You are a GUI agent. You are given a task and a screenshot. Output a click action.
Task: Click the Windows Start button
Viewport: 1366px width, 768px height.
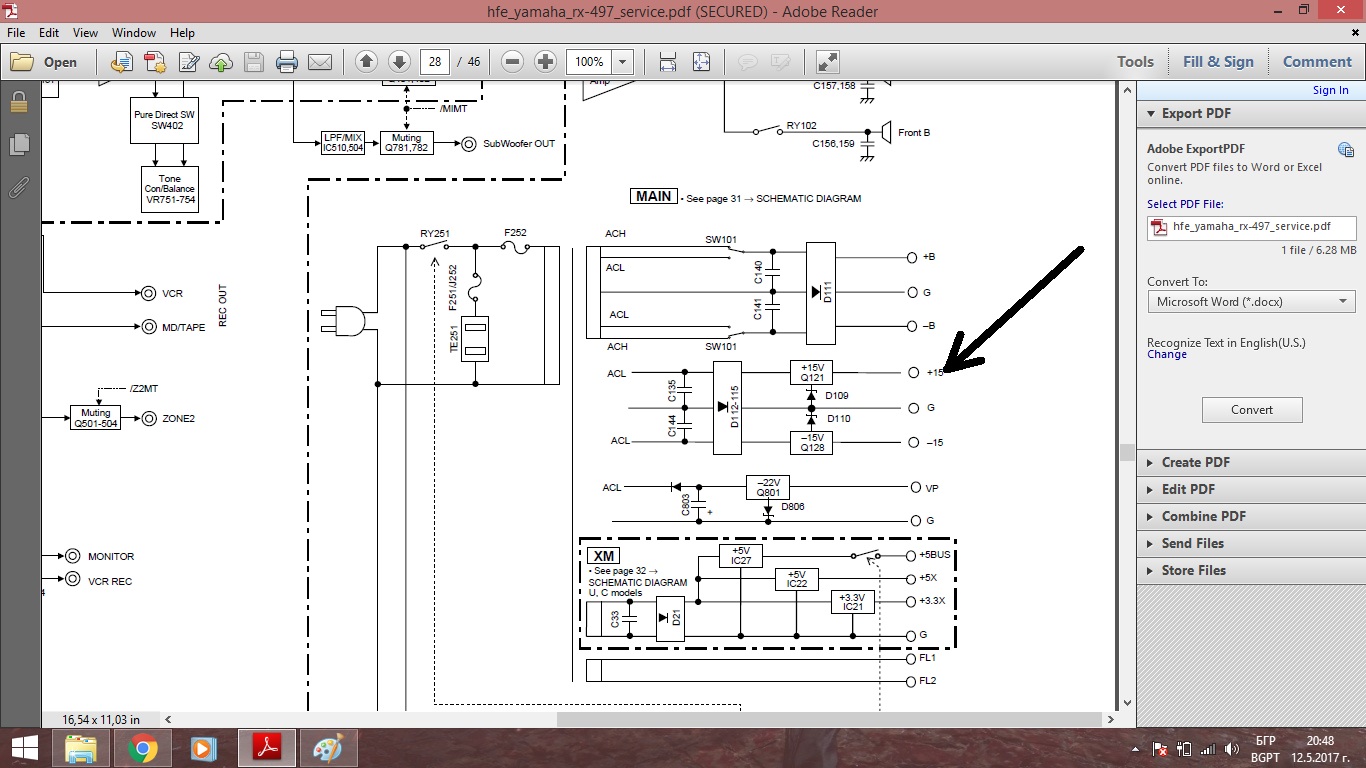(24, 748)
